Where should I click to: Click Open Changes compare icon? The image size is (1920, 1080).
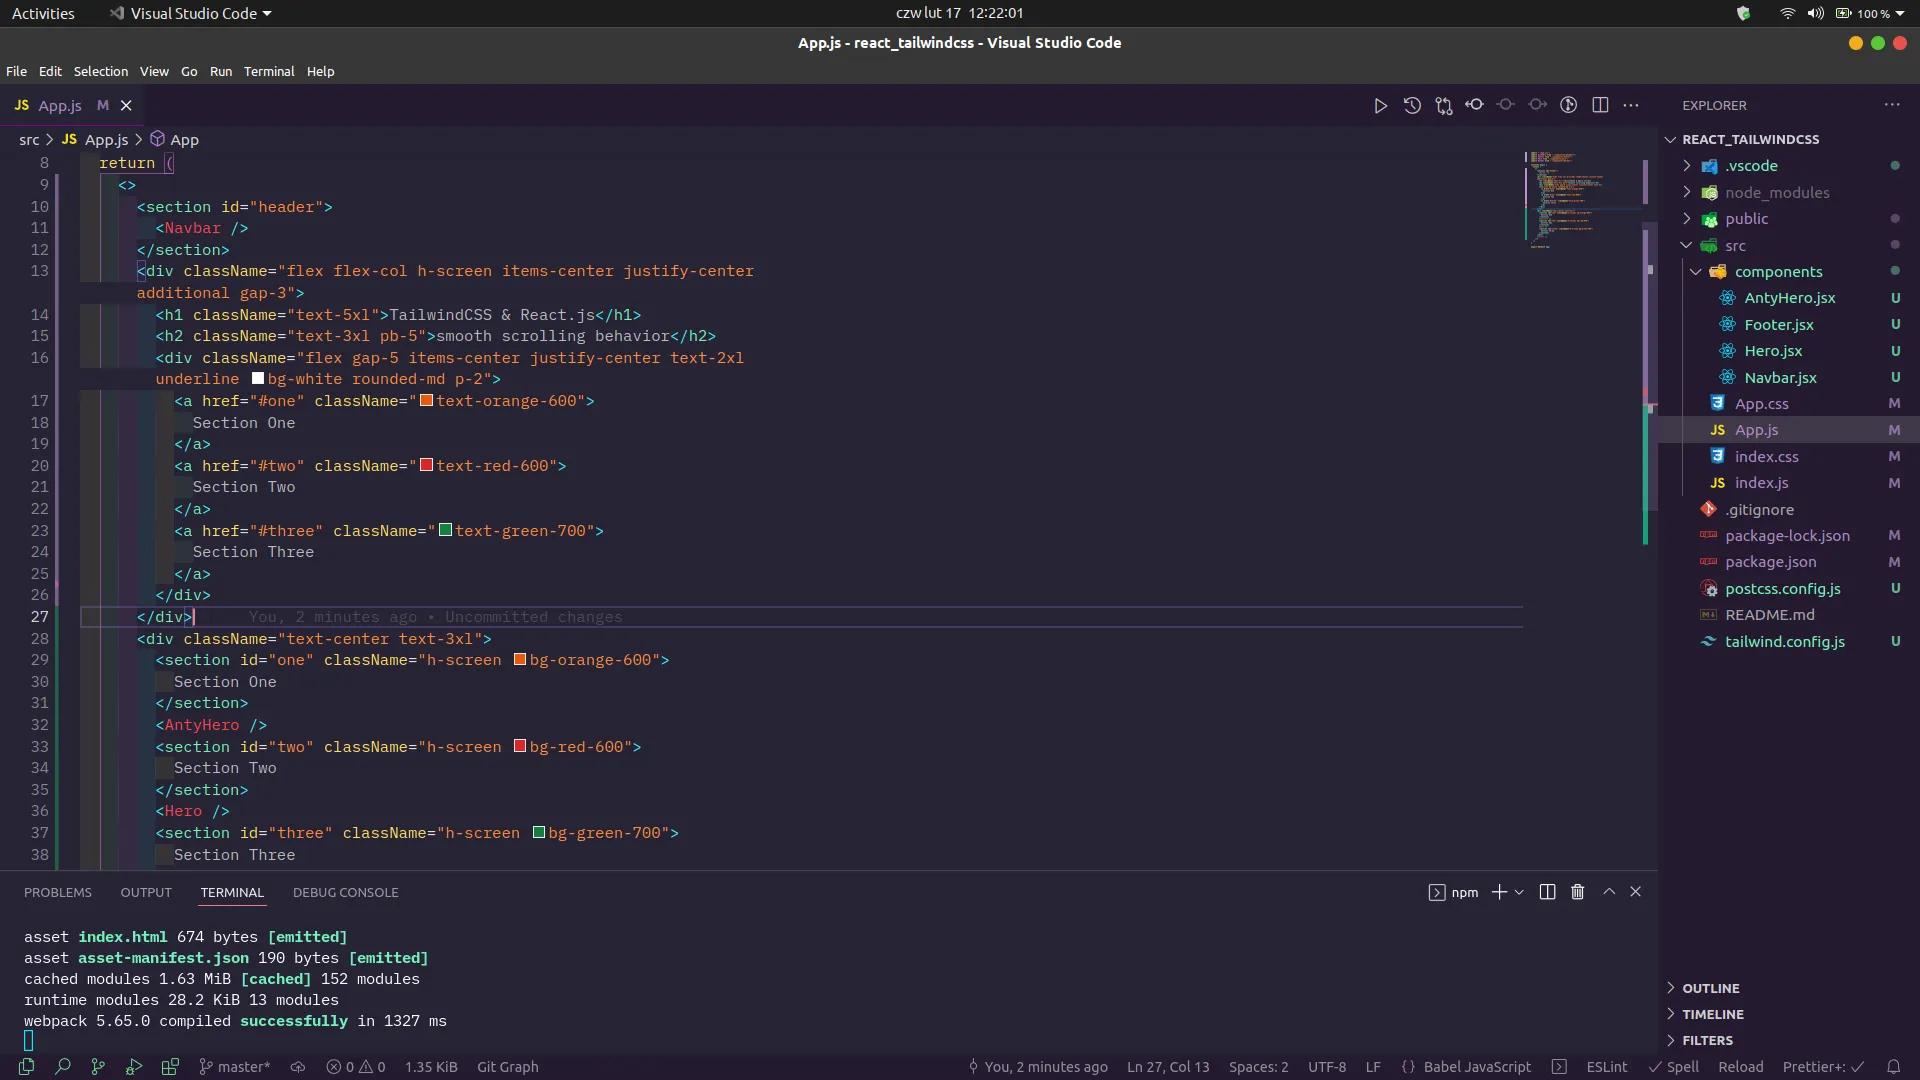pos(1443,105)
